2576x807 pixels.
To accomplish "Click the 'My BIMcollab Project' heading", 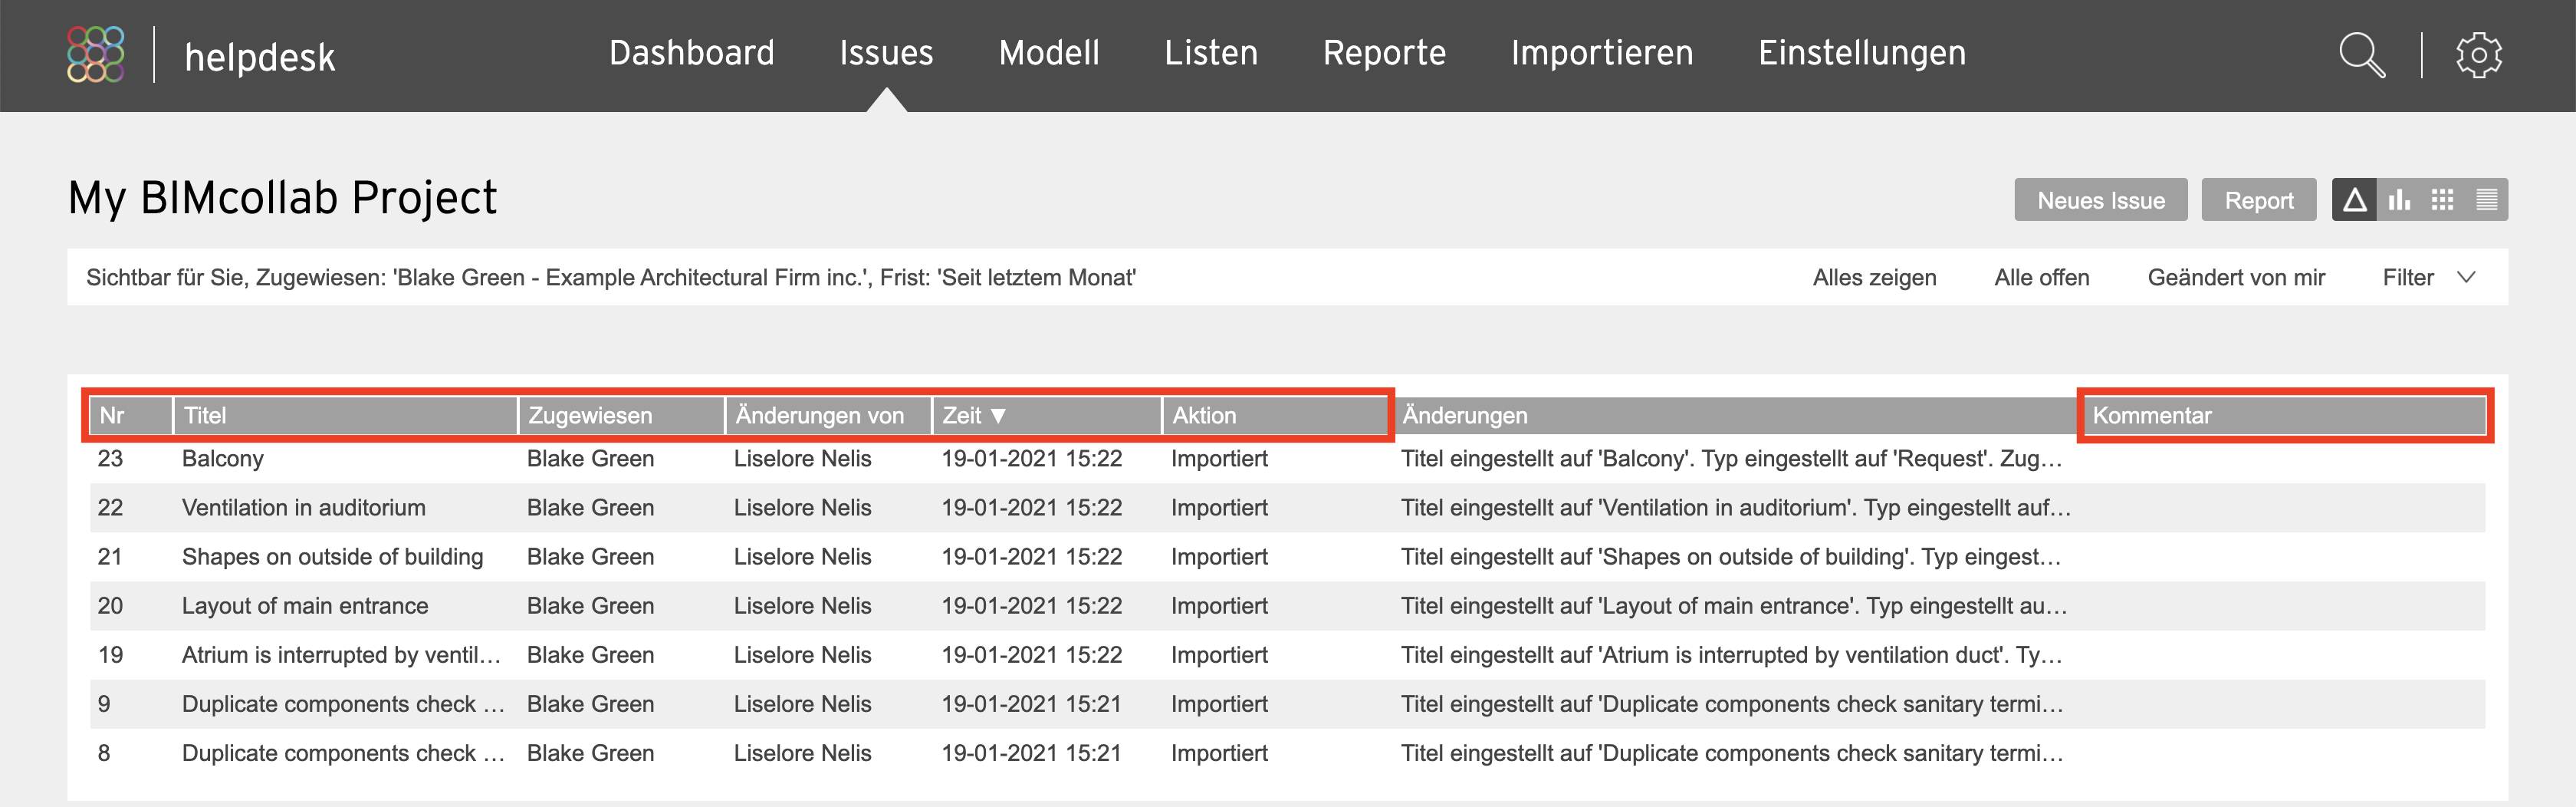I will pos(282,197).
